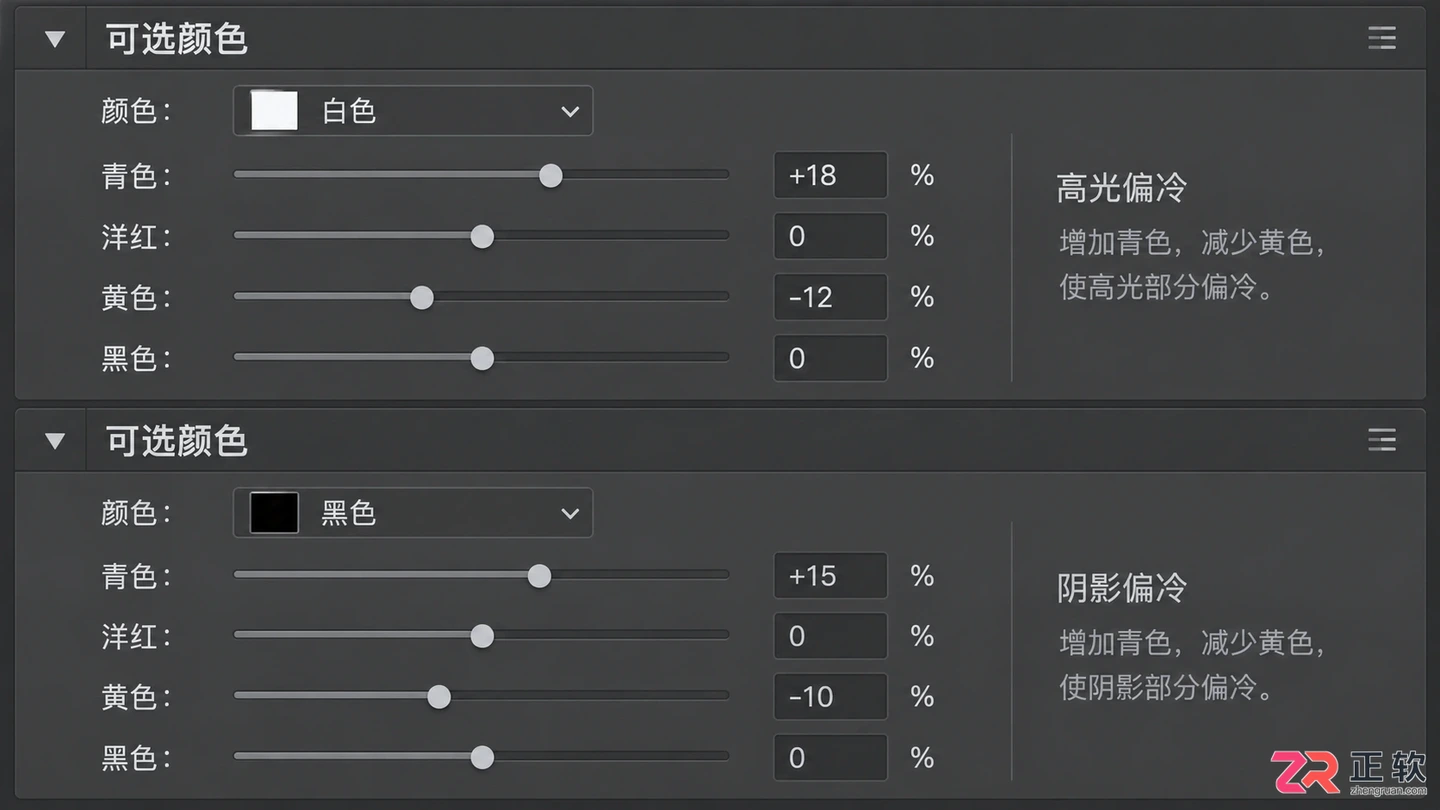Click the 青色 slider handle in the 白色 panel
The height and width of the screenshot is (810, 1440).
(550, 176)
